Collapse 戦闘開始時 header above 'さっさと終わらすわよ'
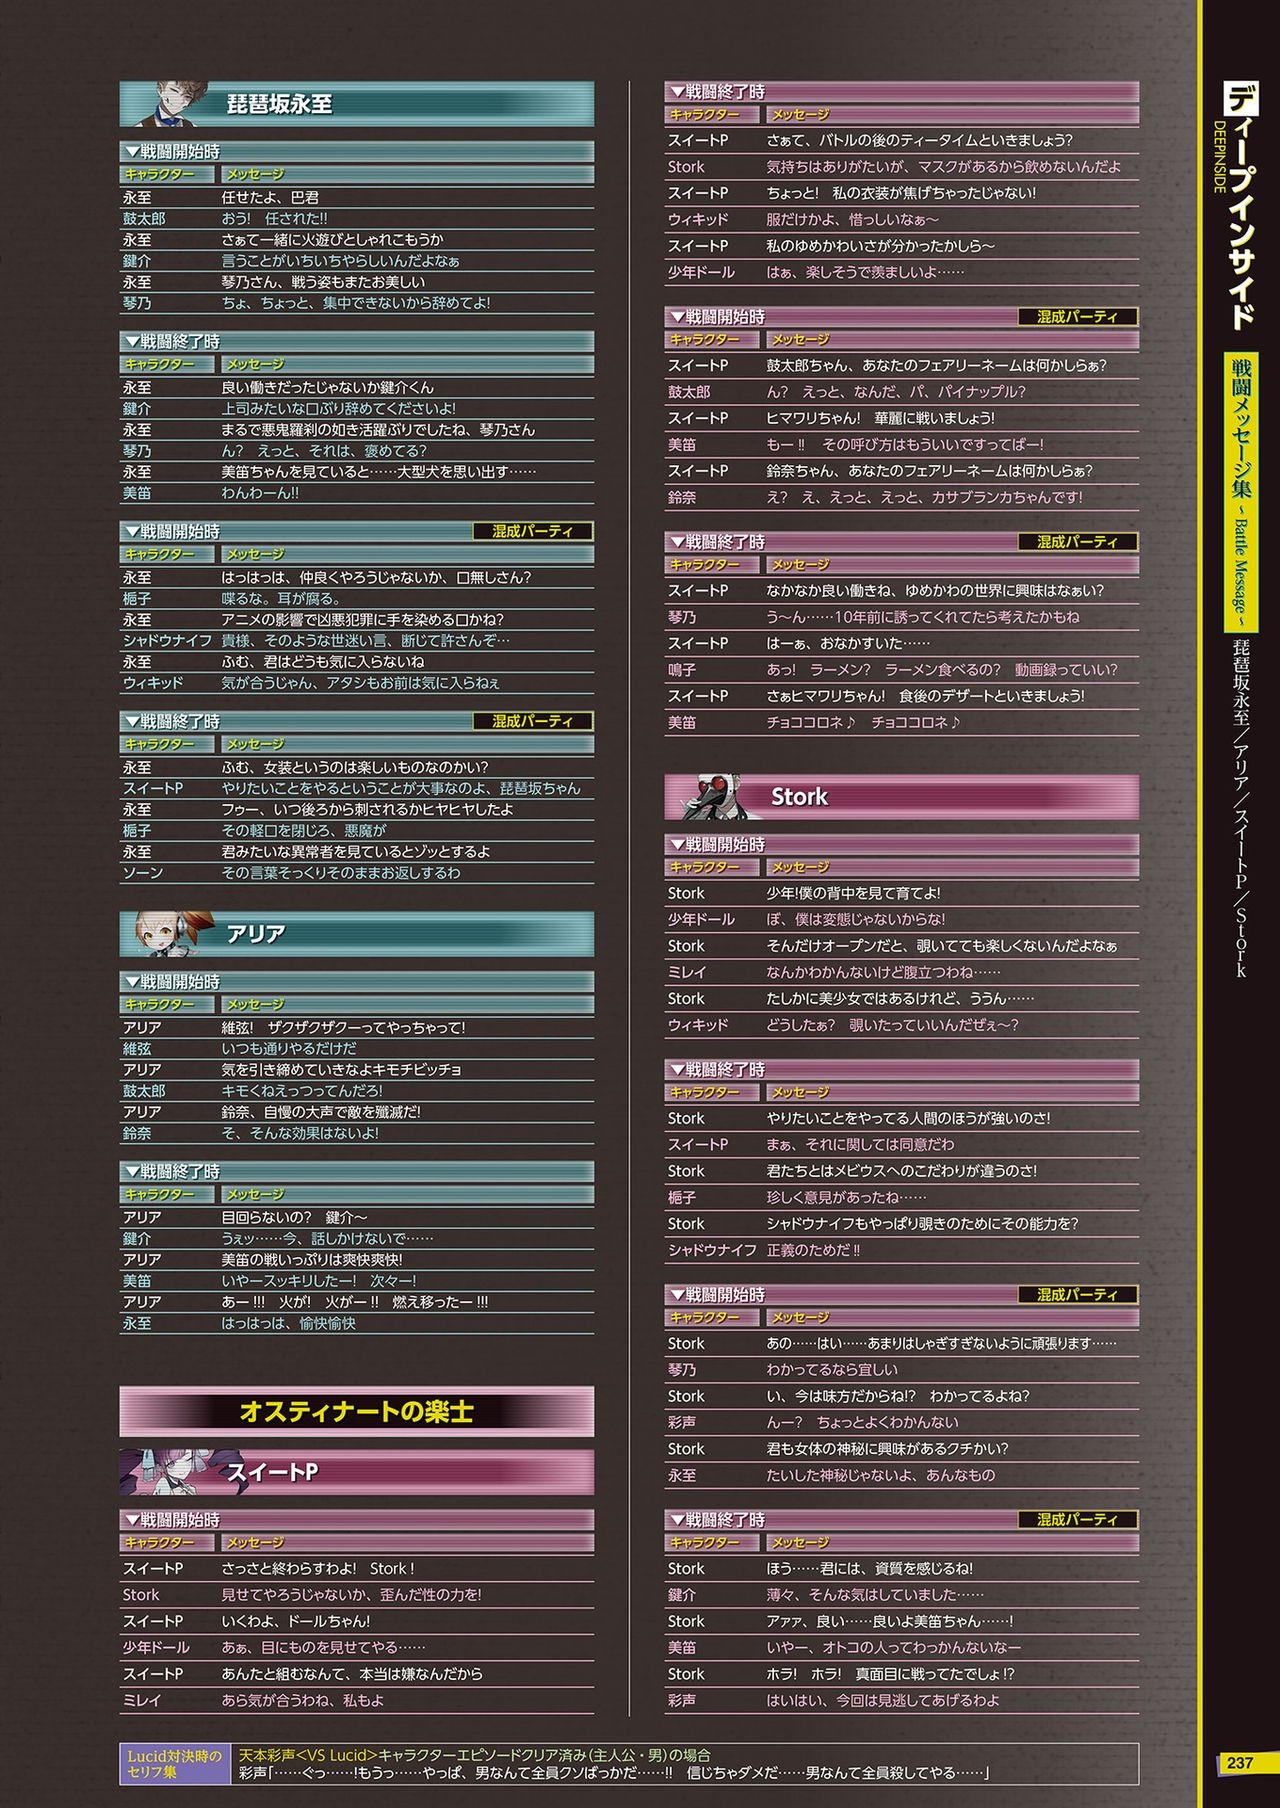 [357, 1520]
